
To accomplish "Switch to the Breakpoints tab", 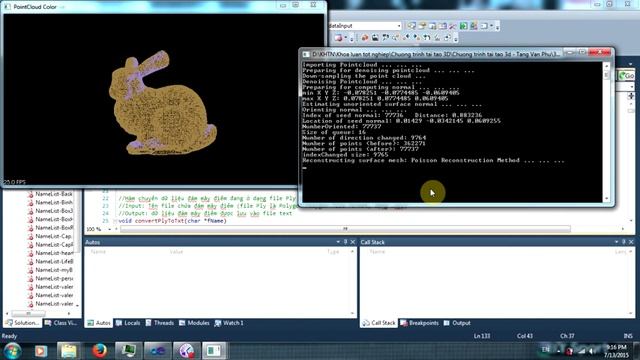I will (x=419, y=323).
